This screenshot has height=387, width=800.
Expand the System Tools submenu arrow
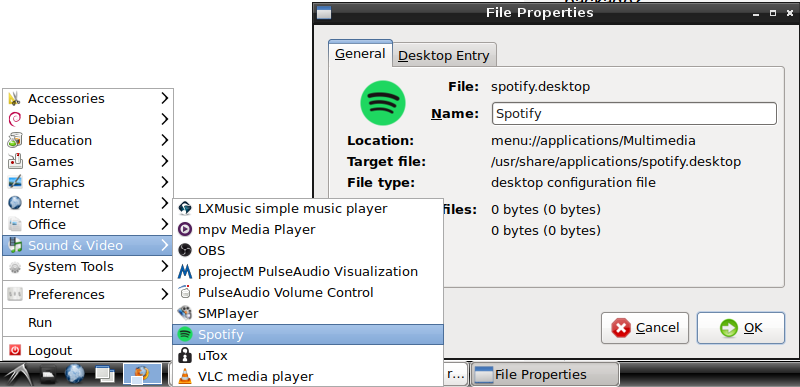(x=164, y=266)
